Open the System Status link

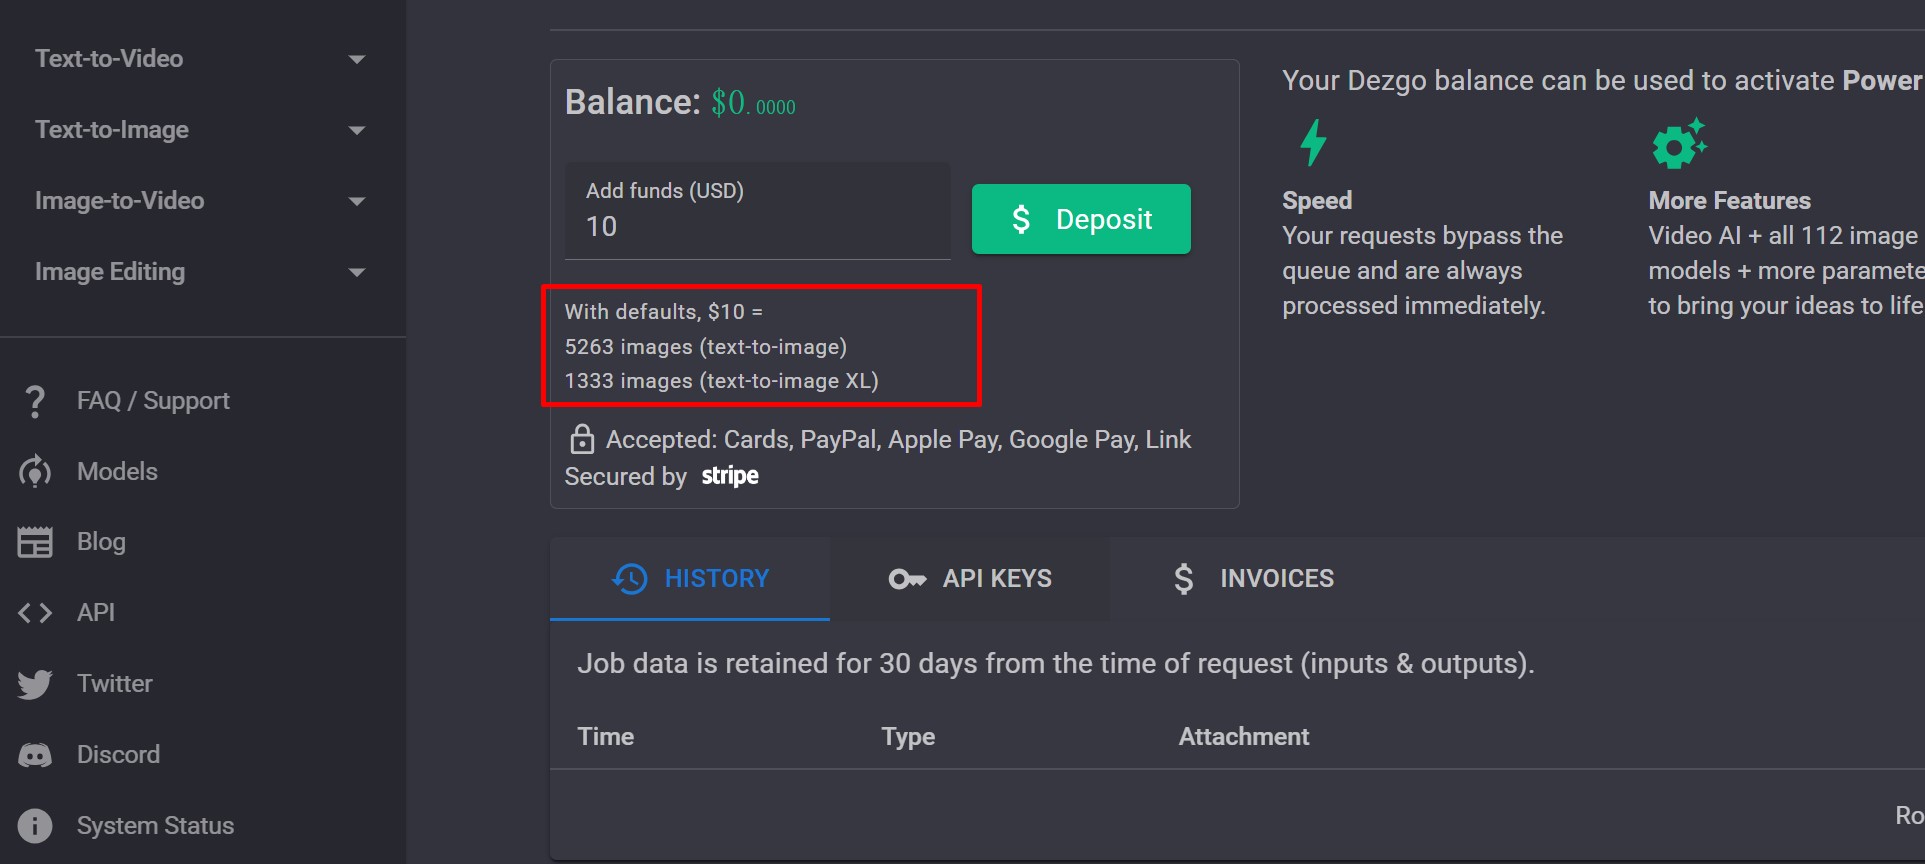155,826
